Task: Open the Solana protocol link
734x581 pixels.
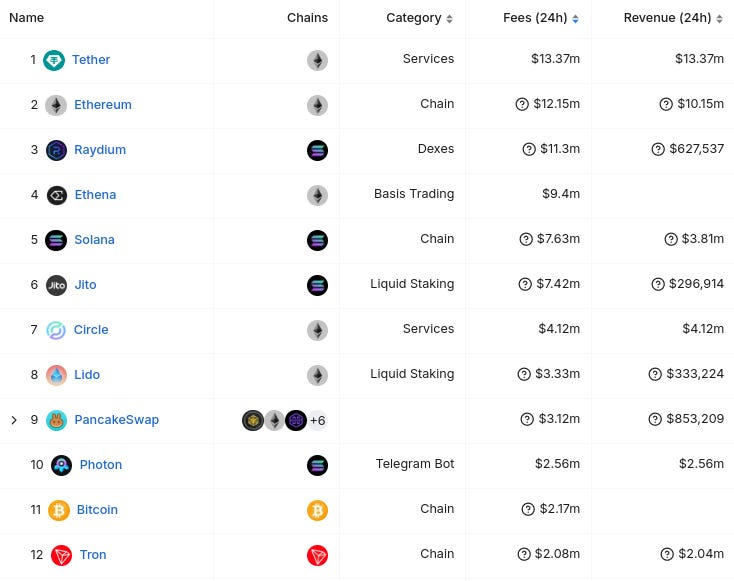Action: [95, 240]
